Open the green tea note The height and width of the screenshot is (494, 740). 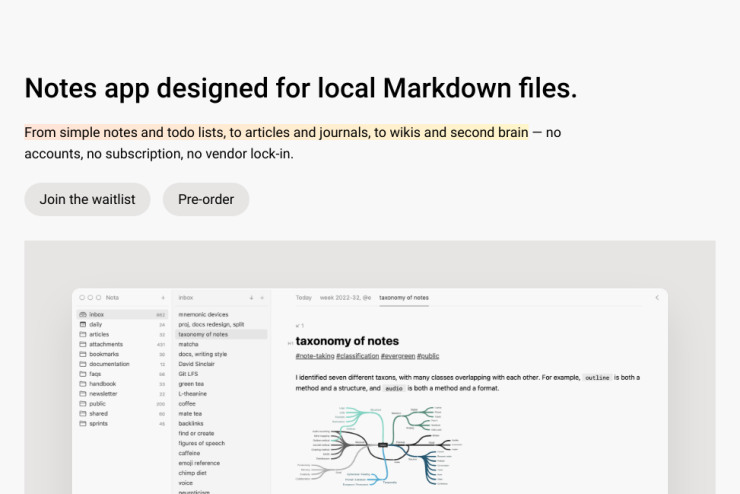tap(191, 384)
